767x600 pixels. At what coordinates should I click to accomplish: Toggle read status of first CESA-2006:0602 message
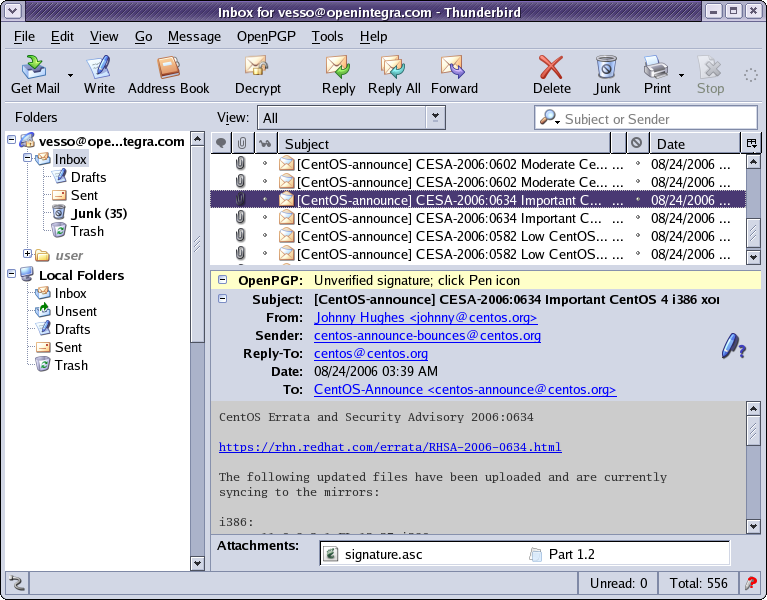(265, 163)
